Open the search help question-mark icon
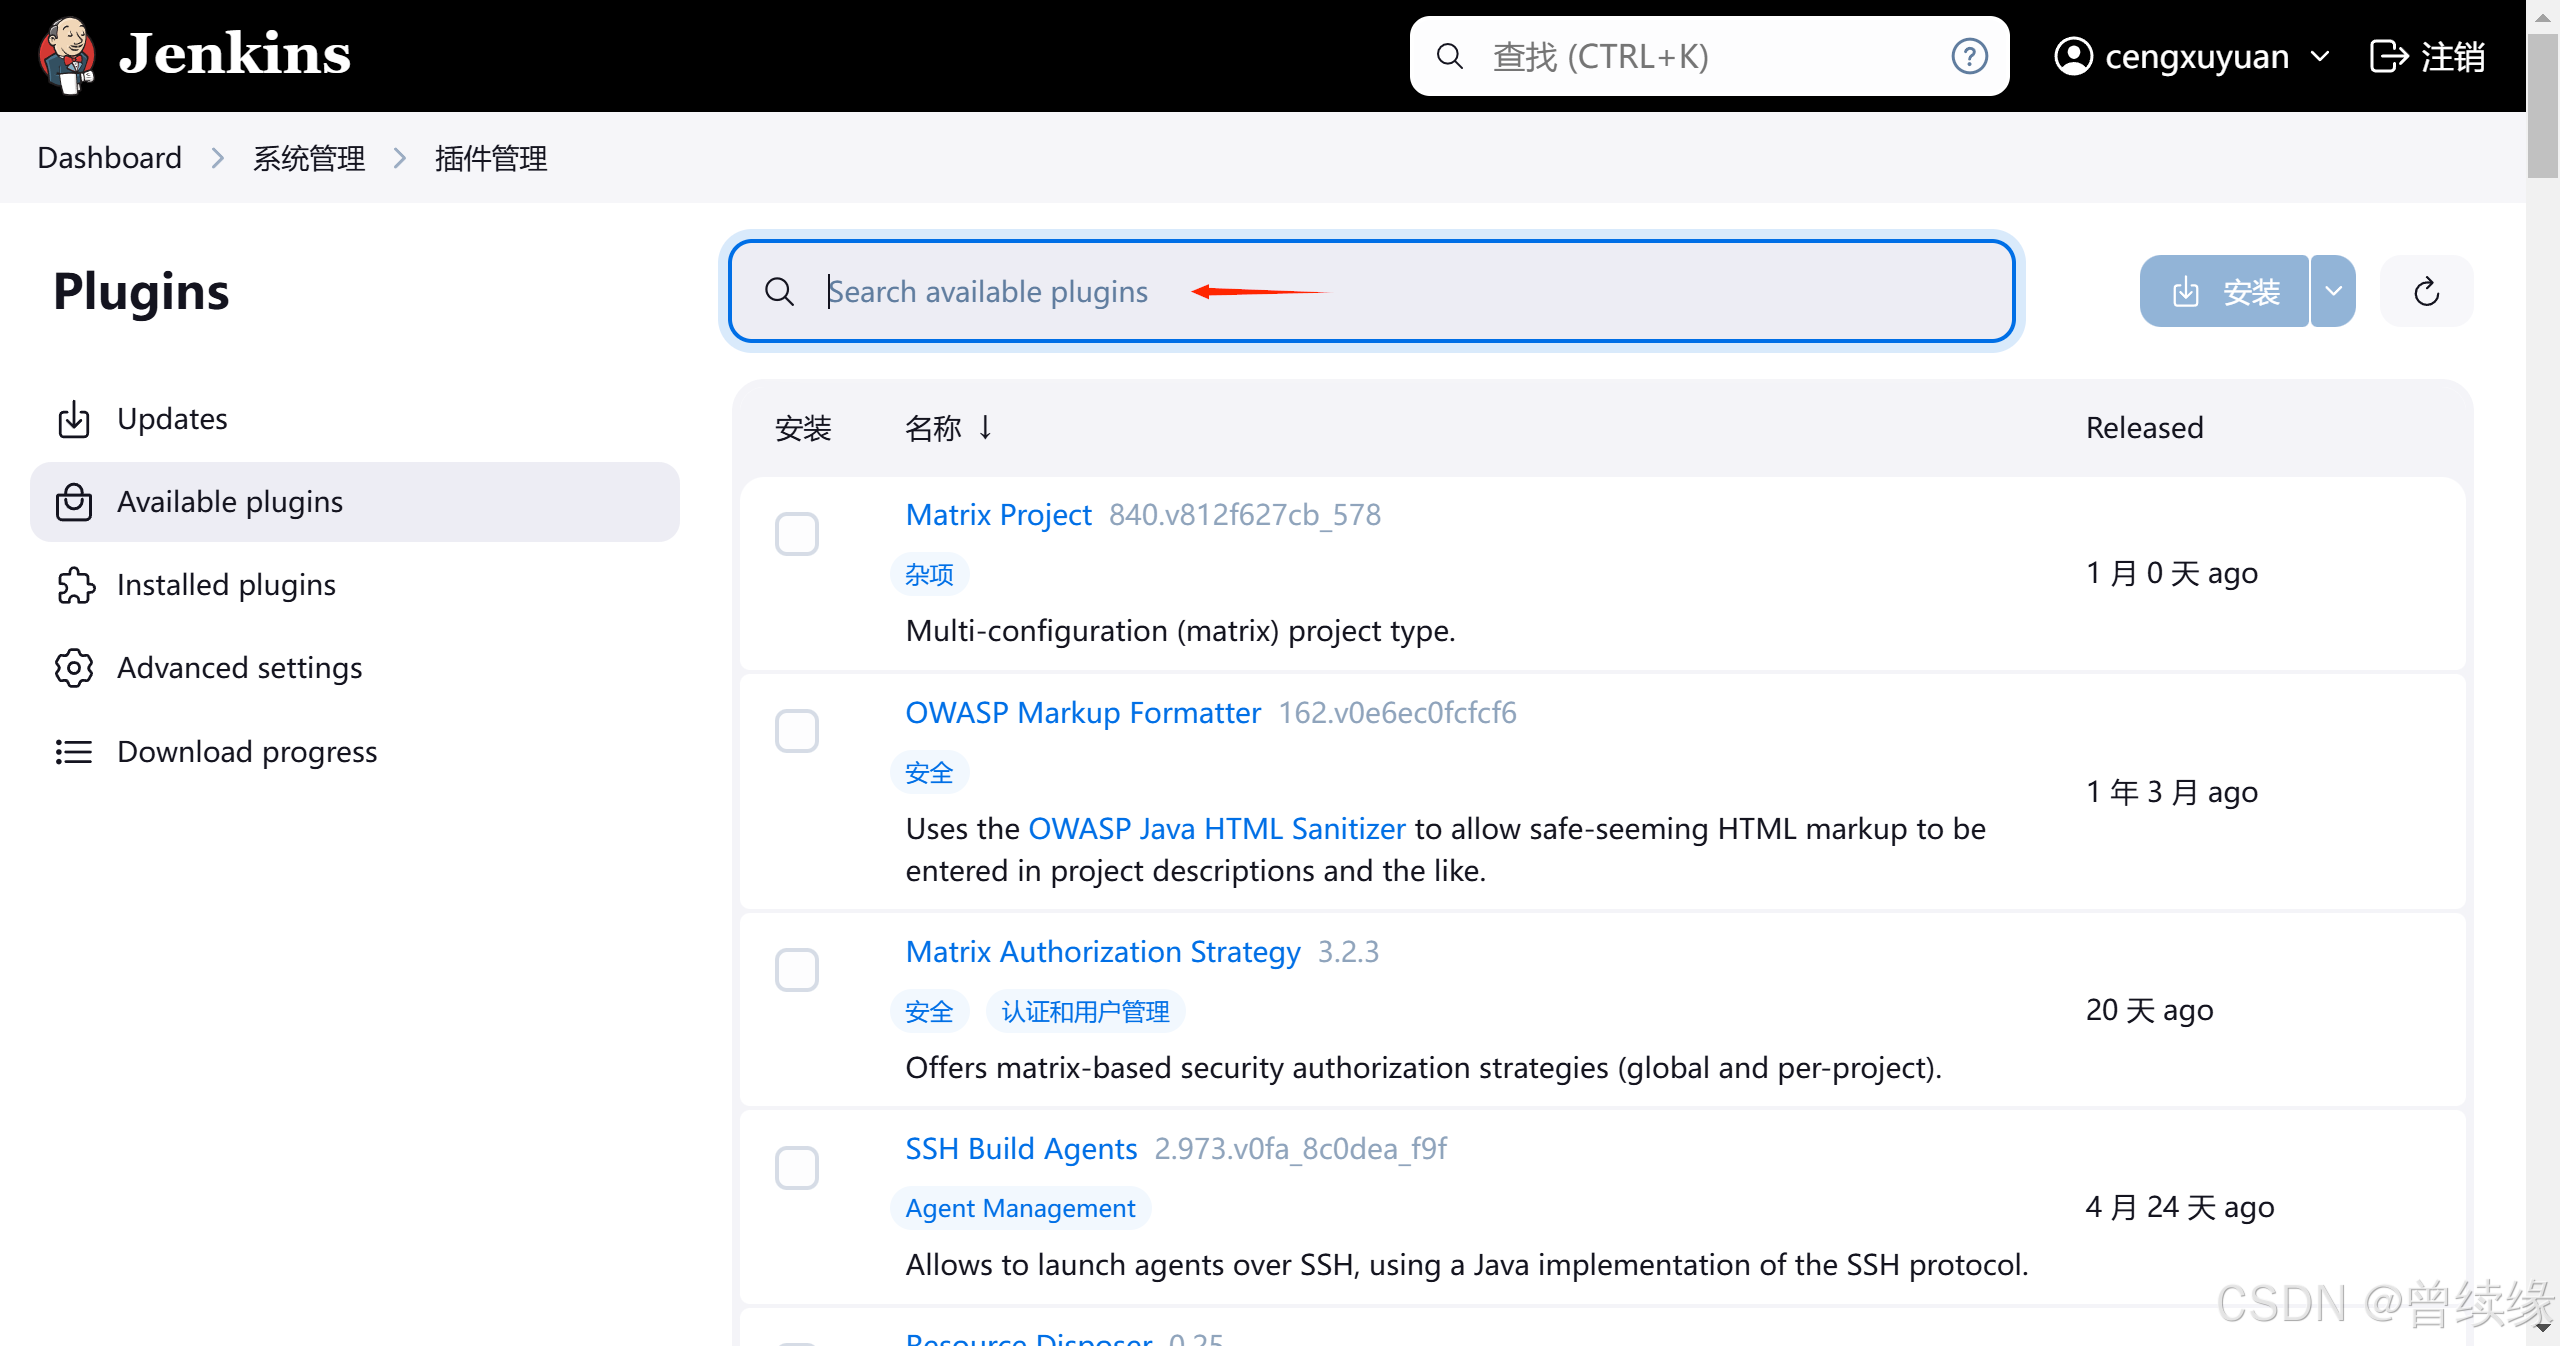This screenshot has height=1346, width=2560. (x=1969, y=56)
